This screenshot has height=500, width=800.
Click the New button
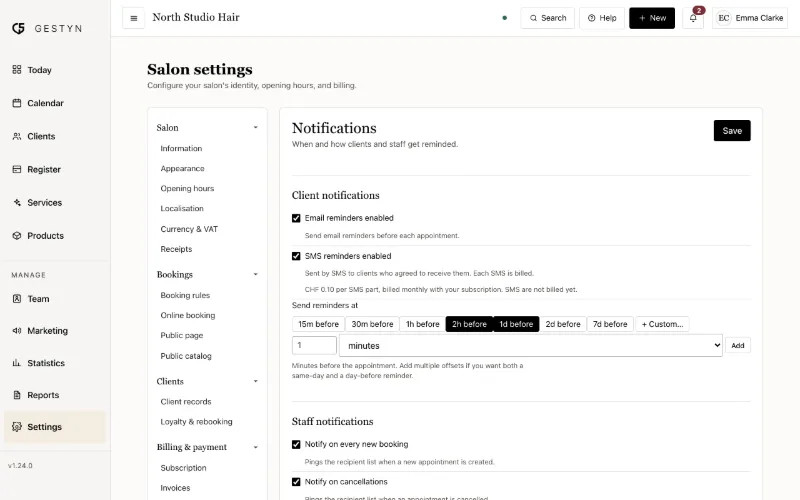[652, 18]
